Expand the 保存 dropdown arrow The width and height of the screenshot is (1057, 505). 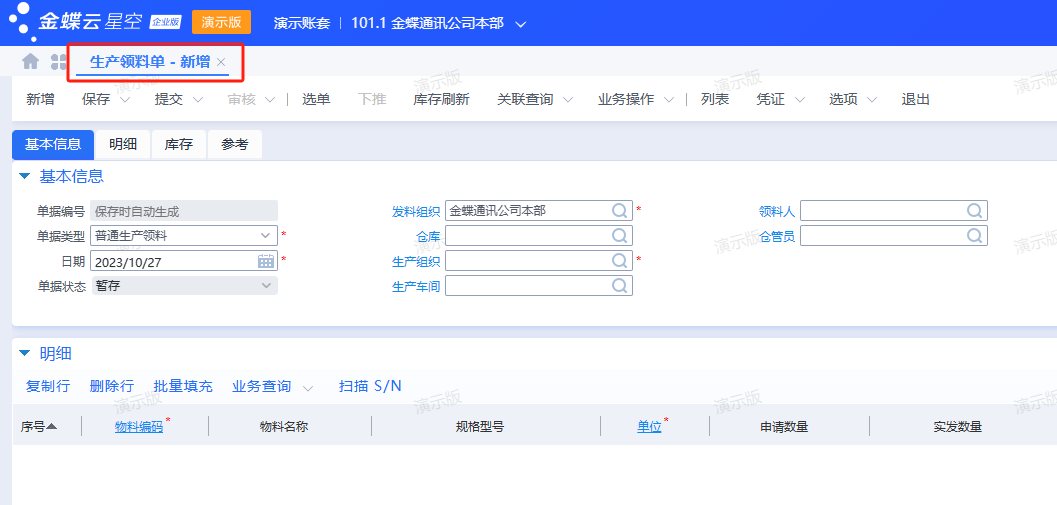tap(125, 100)
